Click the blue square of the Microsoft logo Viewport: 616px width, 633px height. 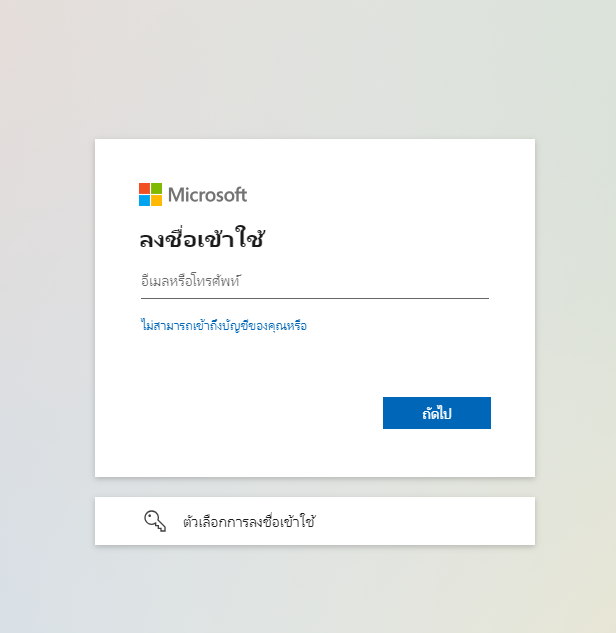point(144,200)
